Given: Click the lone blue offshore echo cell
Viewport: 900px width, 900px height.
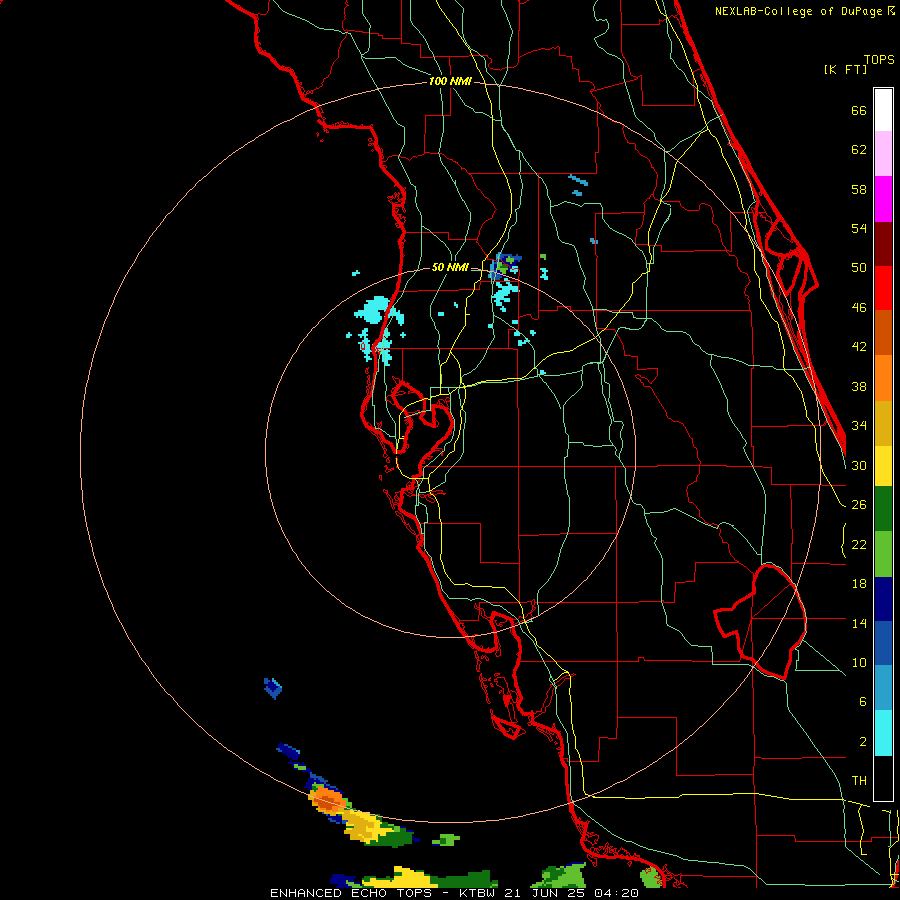Looking at the screenshot, I should coord(273,688).
